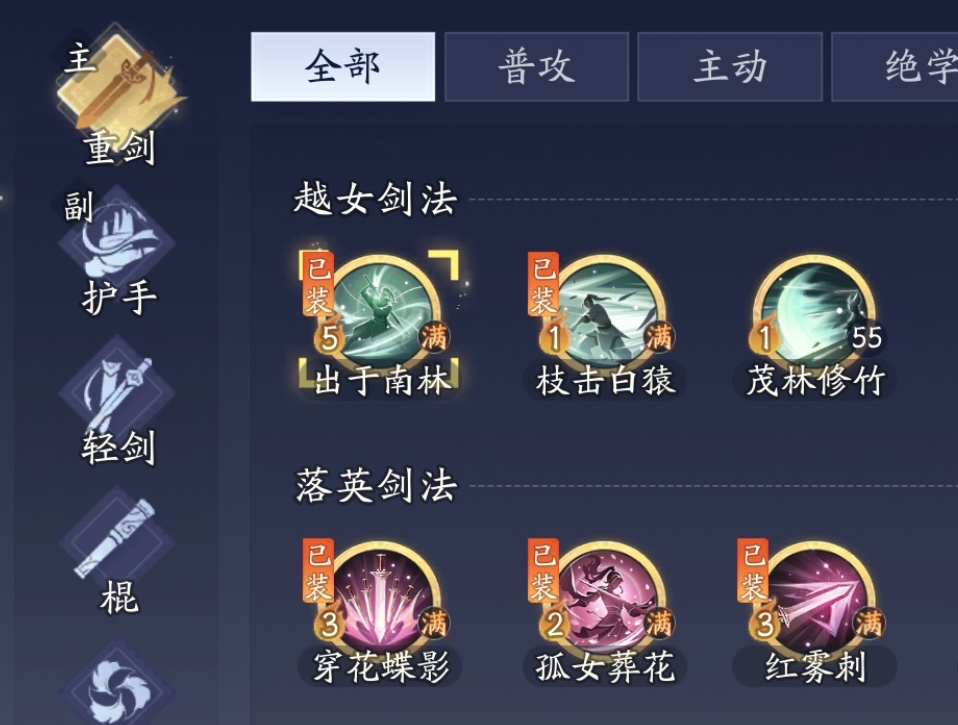Switch to the 普攻 tab
The image size is (958, 725).
point(536,67)
